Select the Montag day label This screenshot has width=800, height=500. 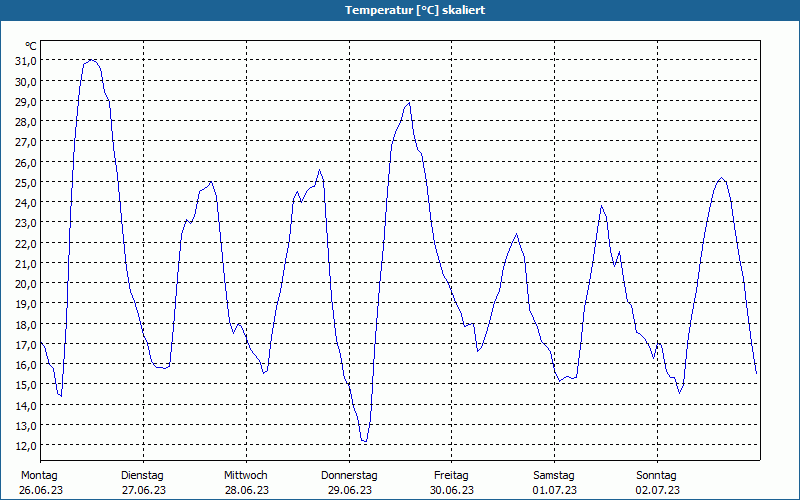pos(39,476)
